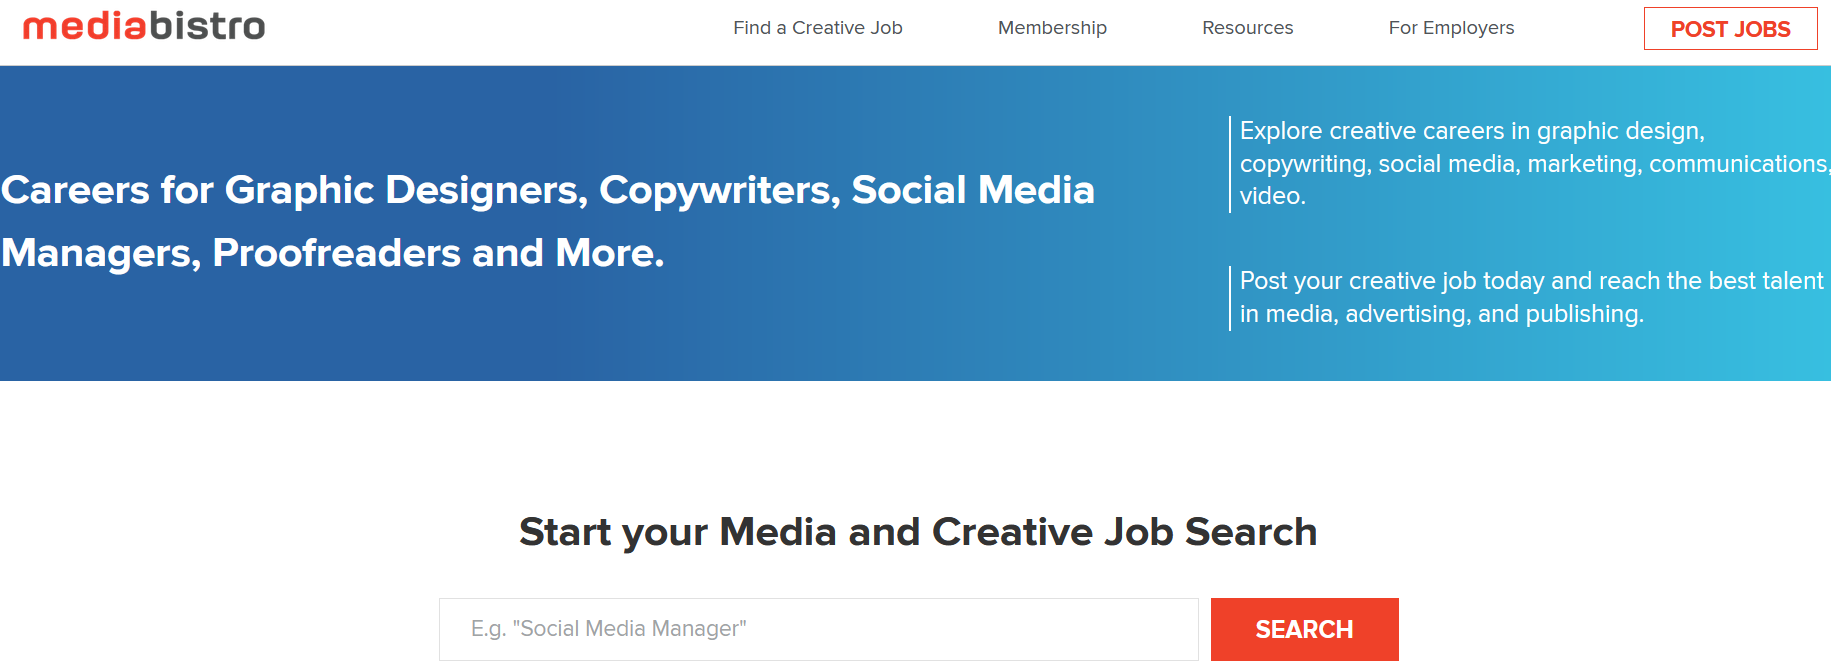The width and height of the screenshot is (1831, 672).
Task: Focus the job search input field
Action: point(818,629)
